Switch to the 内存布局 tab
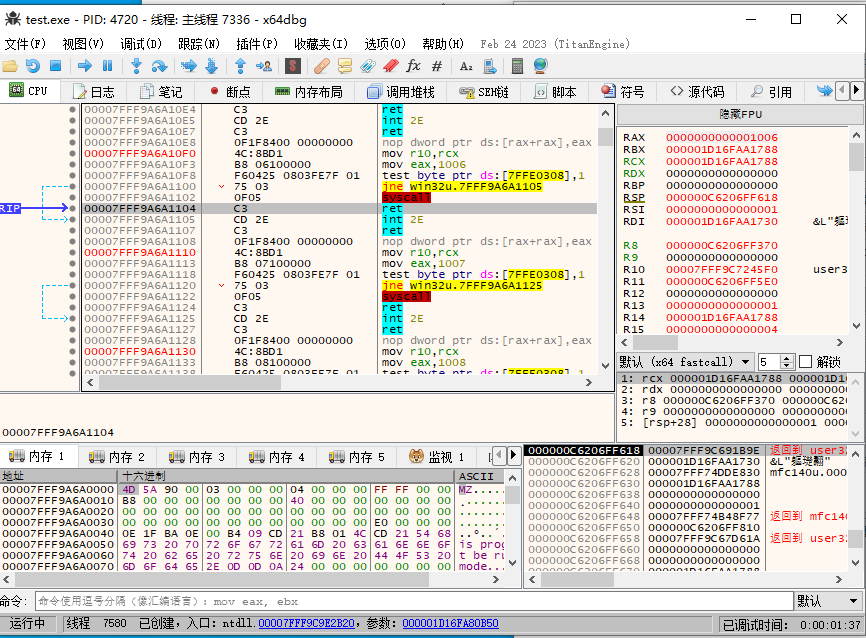Image resolution: width=866 pixels, height=638 pixels. pyautogui.click(x=309, y=92)
